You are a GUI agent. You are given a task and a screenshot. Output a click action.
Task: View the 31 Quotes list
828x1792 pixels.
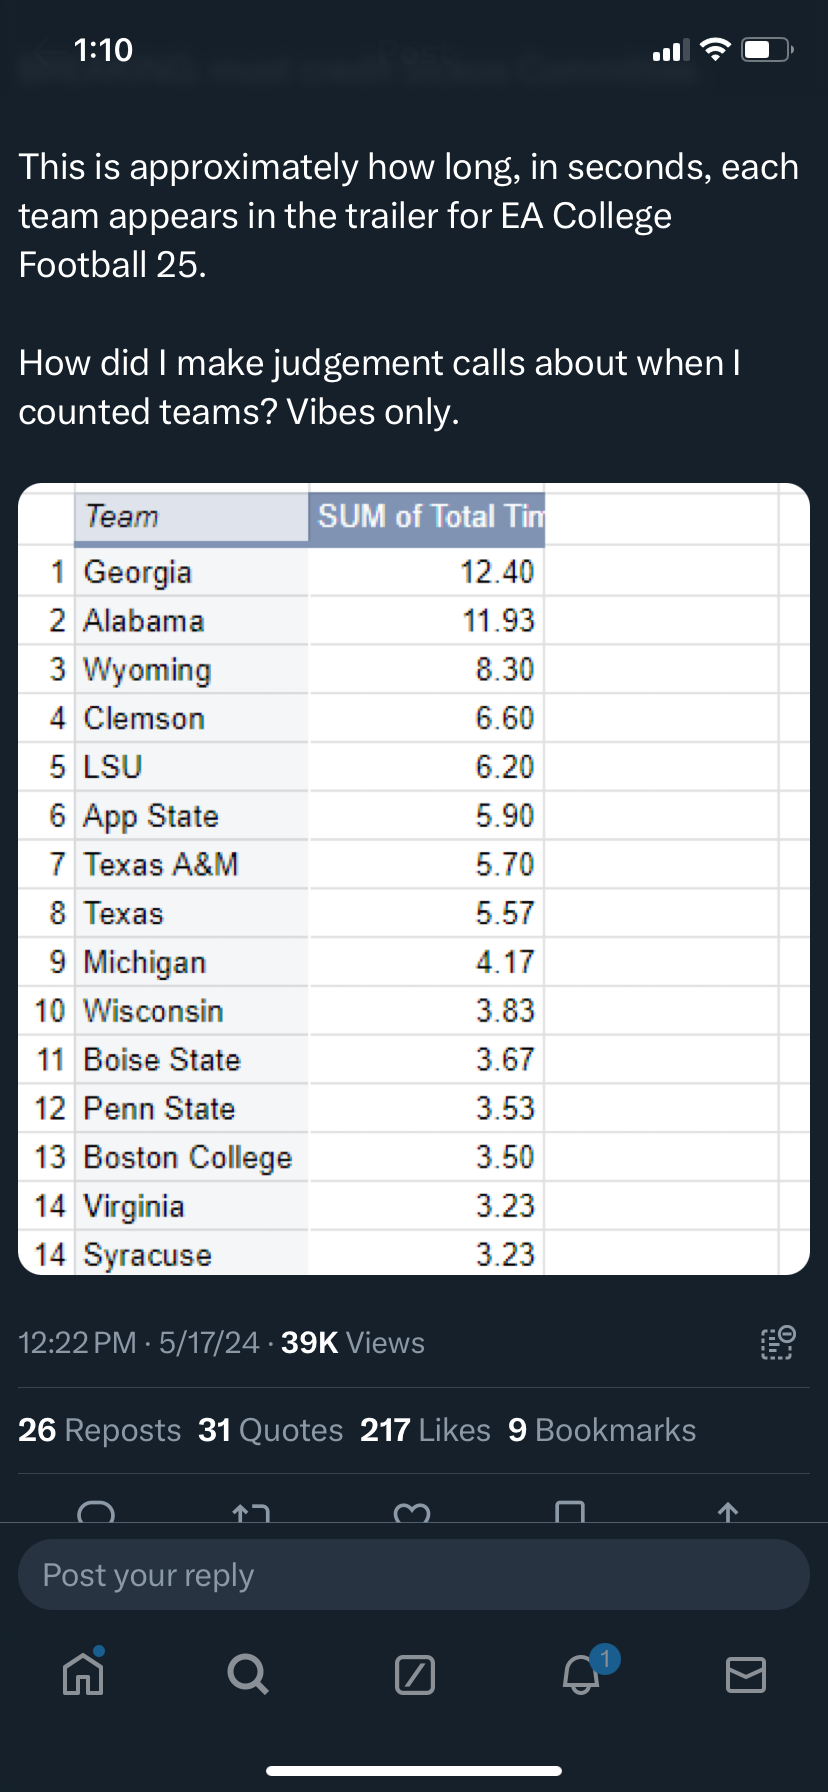270,1430
